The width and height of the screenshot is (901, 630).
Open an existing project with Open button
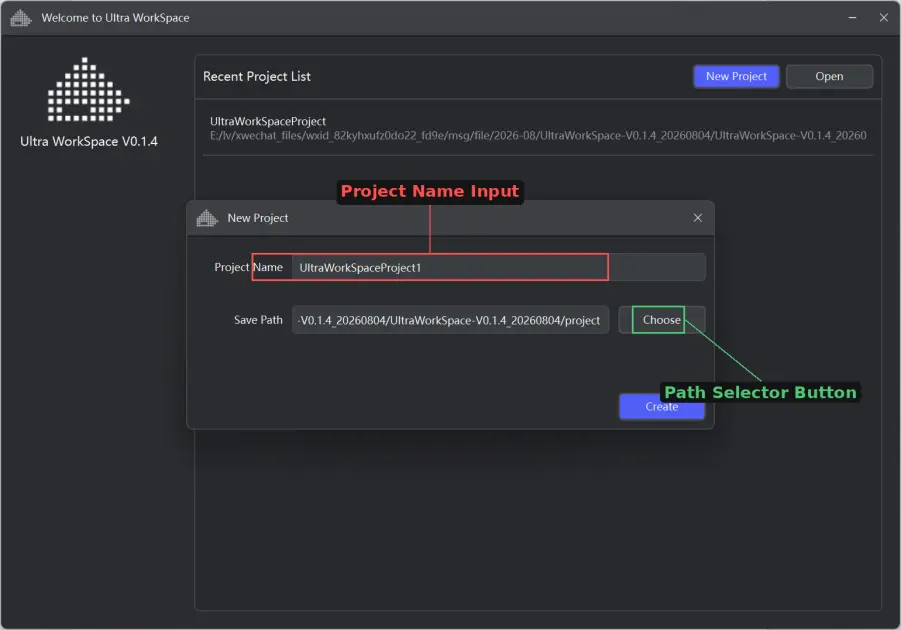[829, 76]
